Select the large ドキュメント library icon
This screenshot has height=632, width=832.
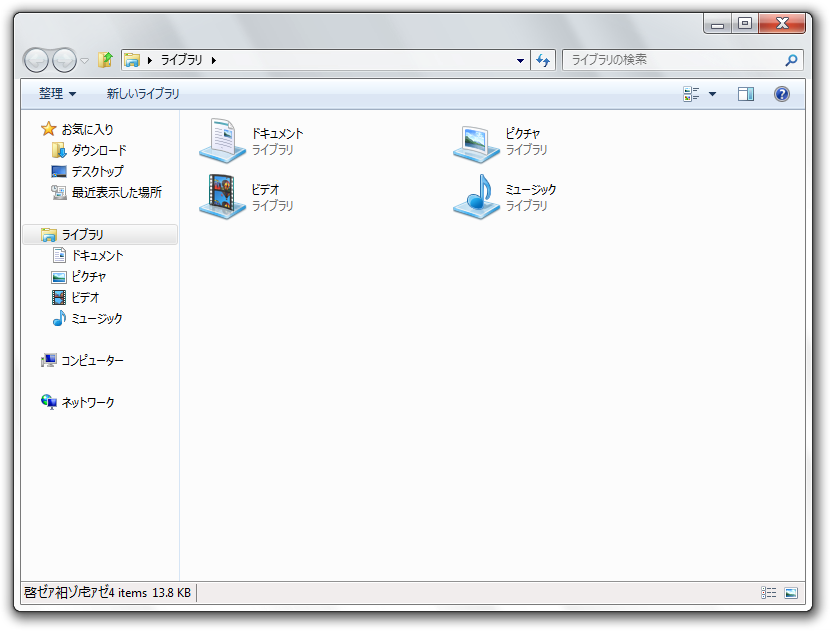[x=222, y=141]
